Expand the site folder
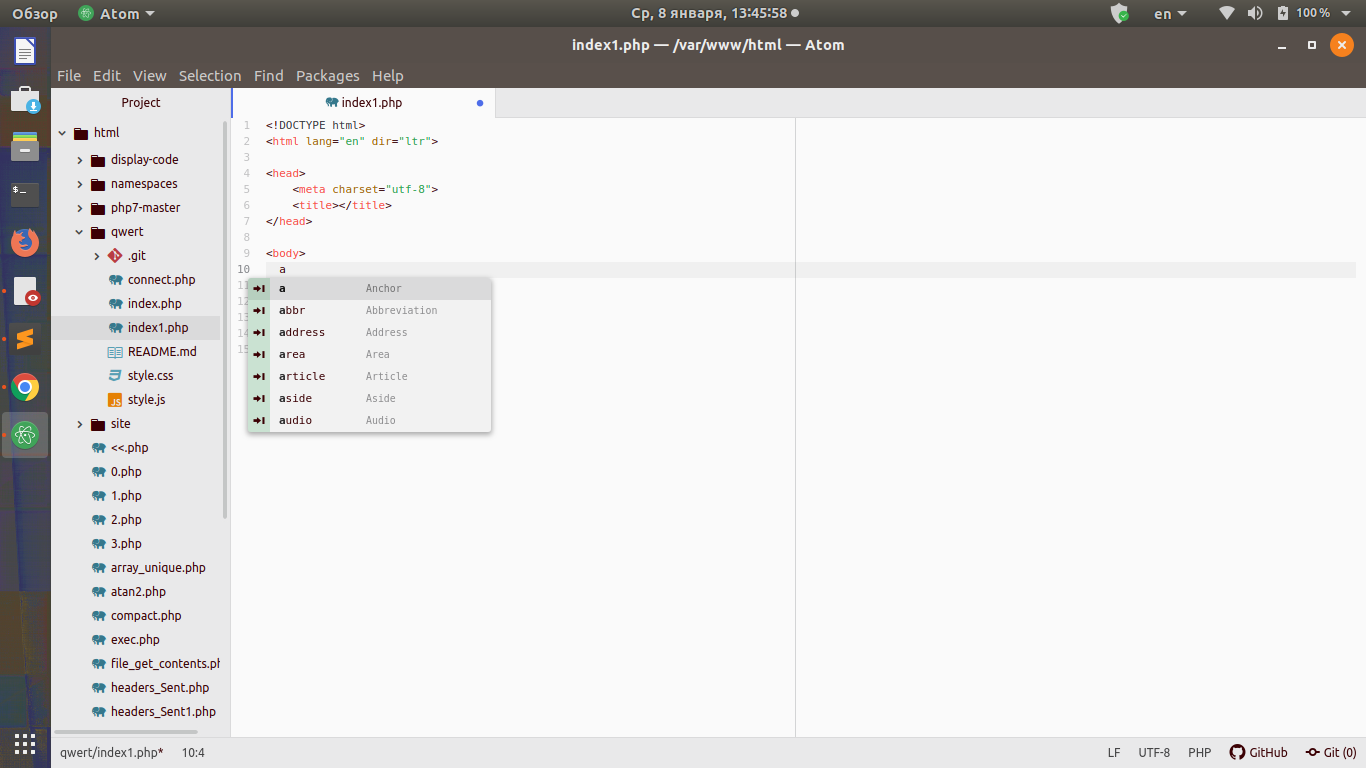 80,424
